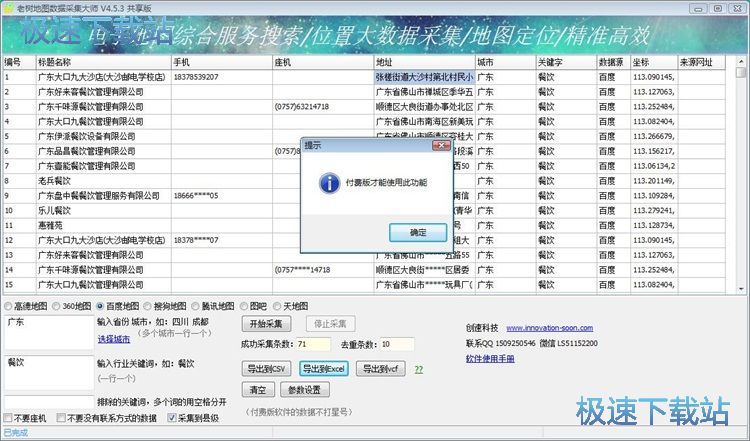Click 城市 column header
This screenshot has height=441, width=750.
(506, 62)
